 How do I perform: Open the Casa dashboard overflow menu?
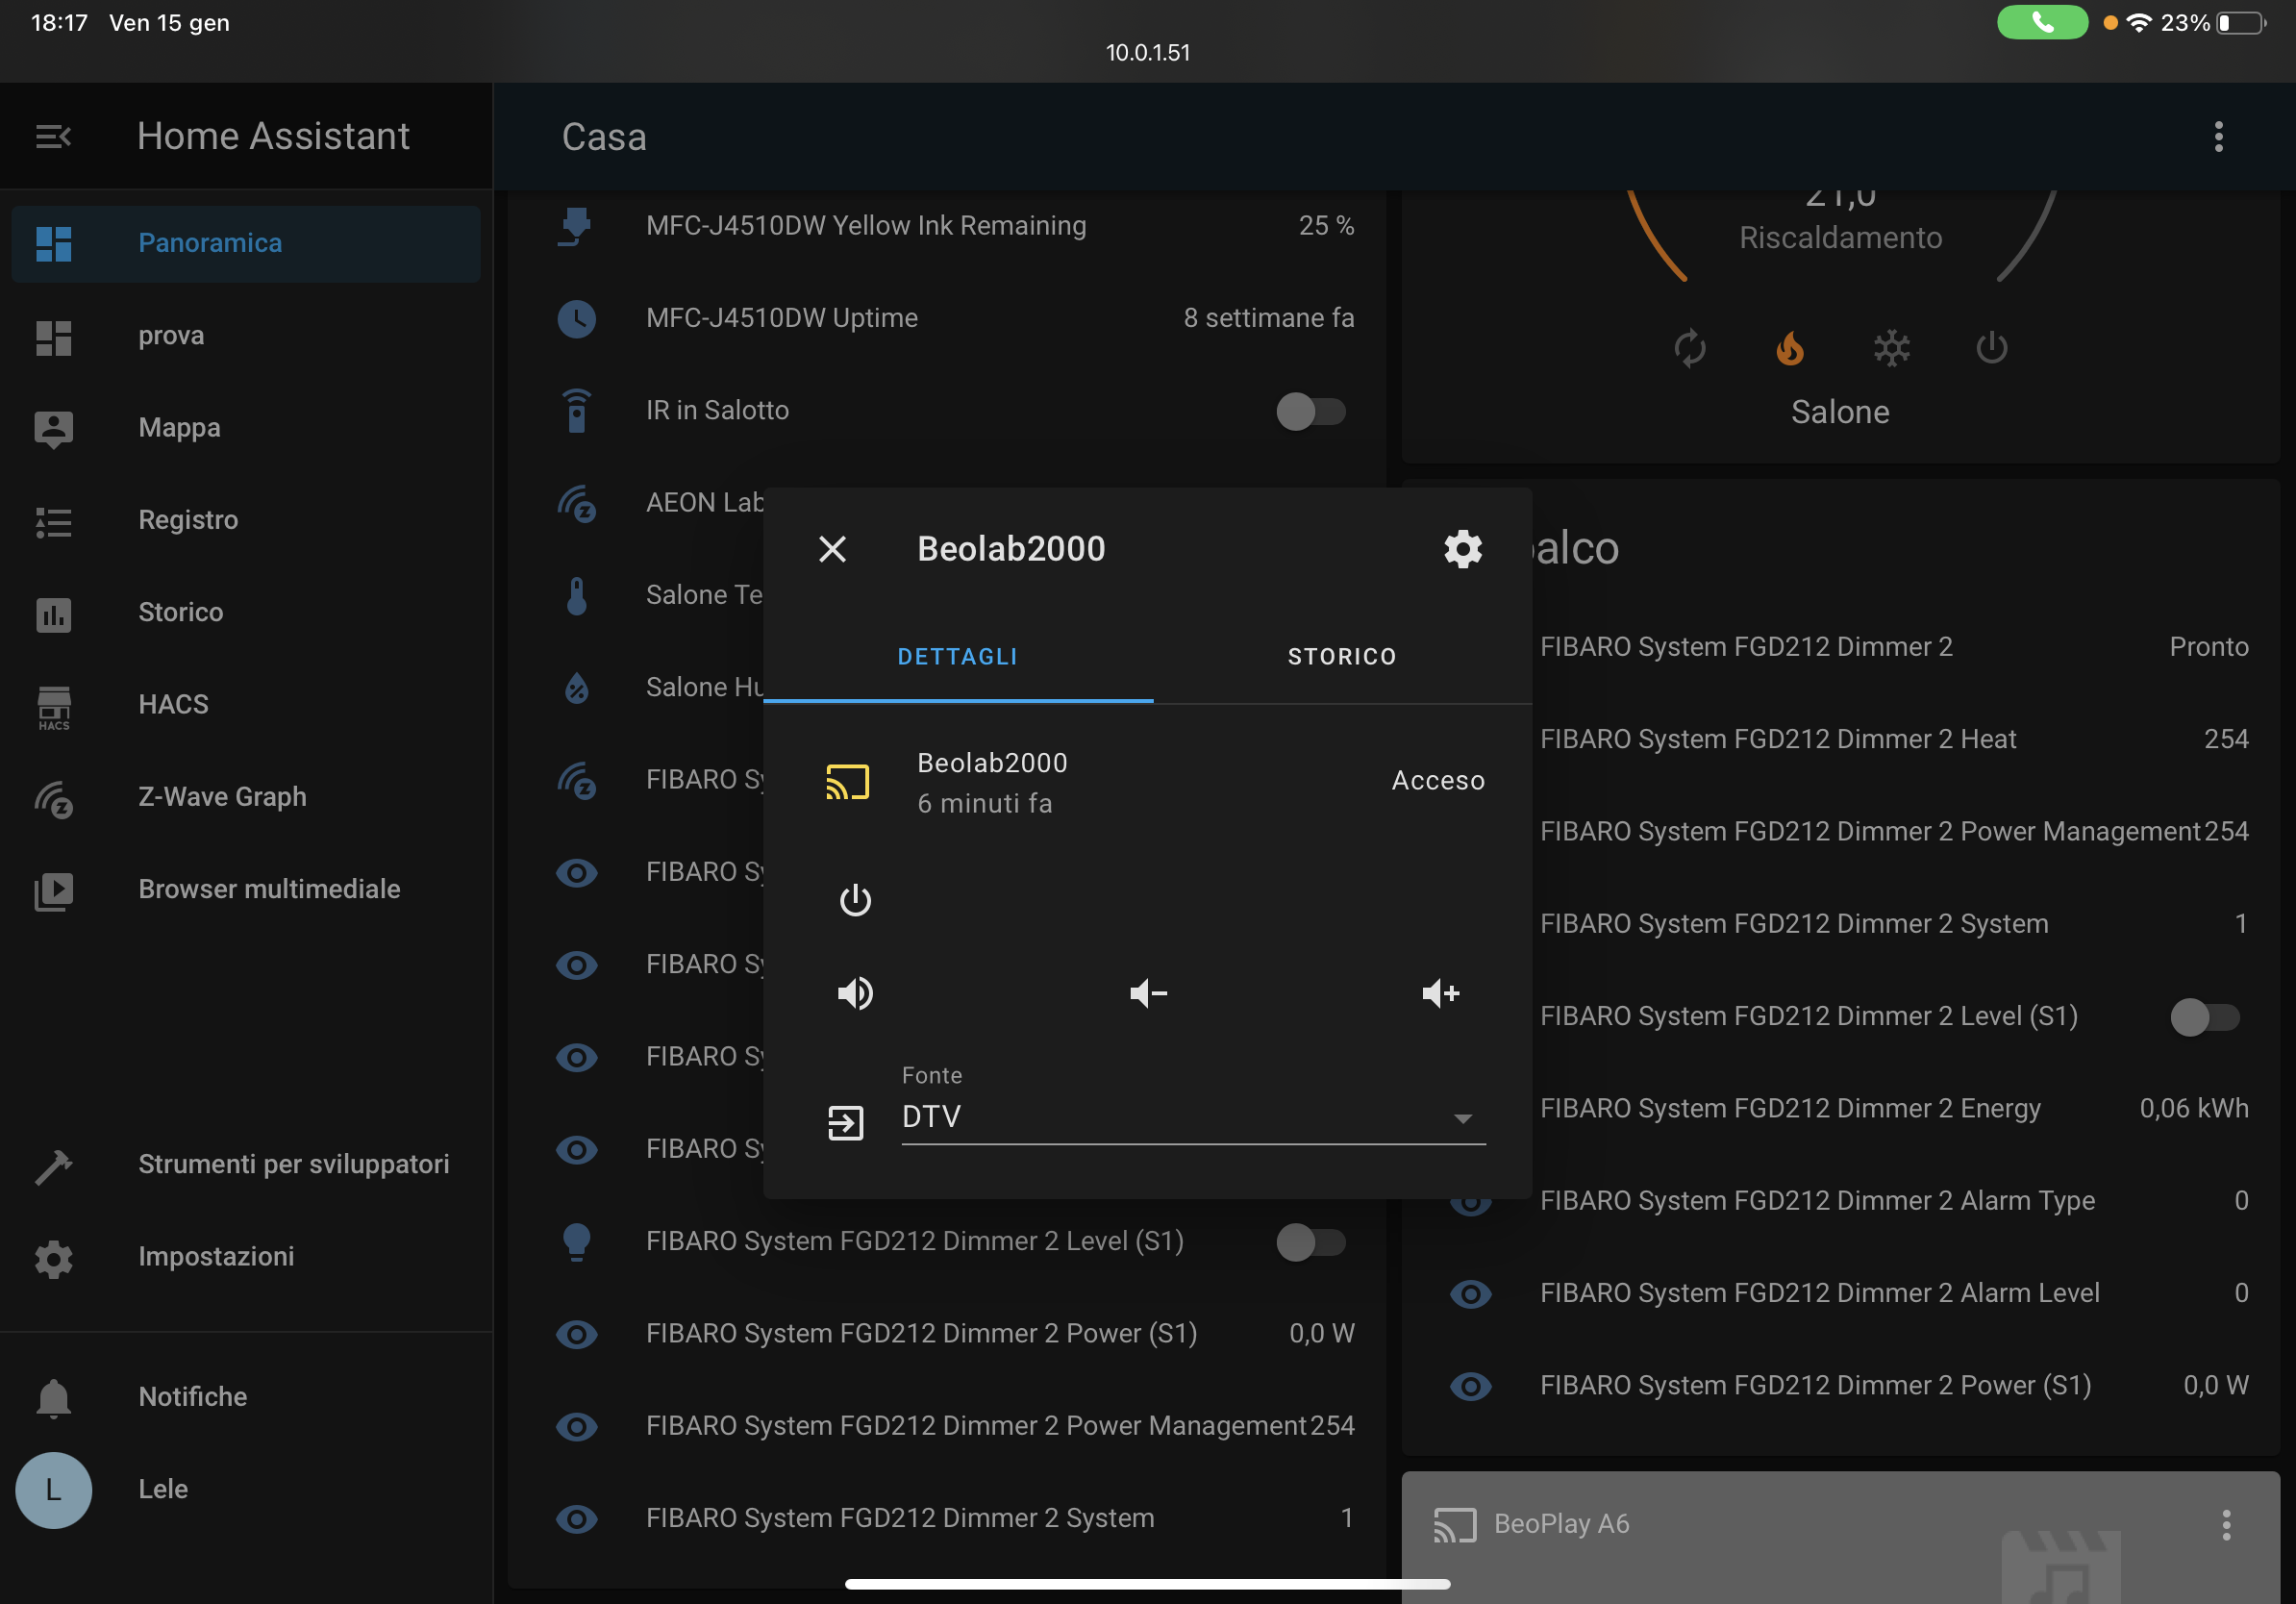[2218, 137]
